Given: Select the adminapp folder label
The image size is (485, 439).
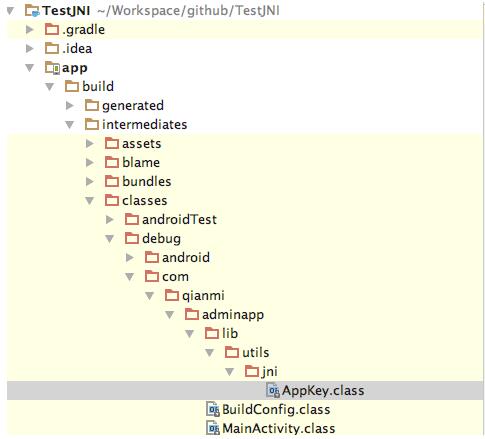Looking at the screenshot, I should tap(233, 315).
